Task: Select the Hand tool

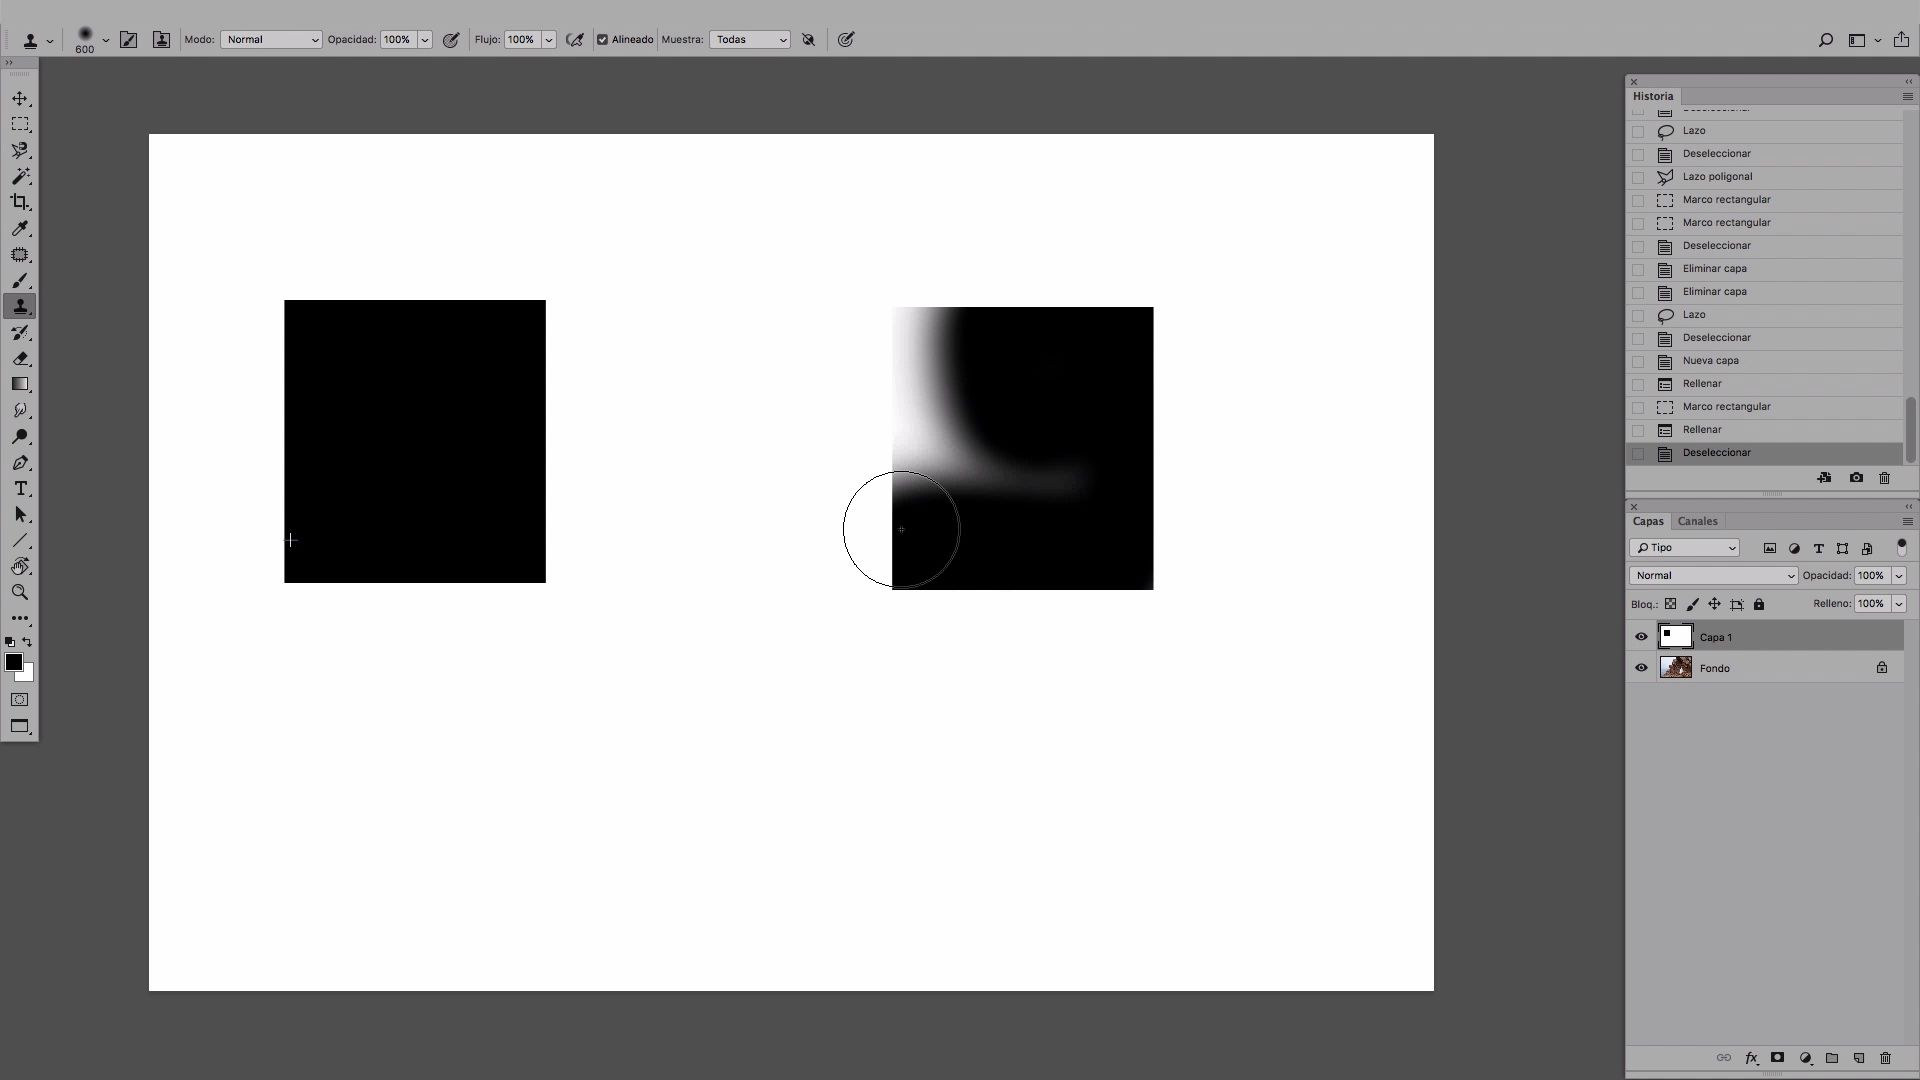Action: 20,567
